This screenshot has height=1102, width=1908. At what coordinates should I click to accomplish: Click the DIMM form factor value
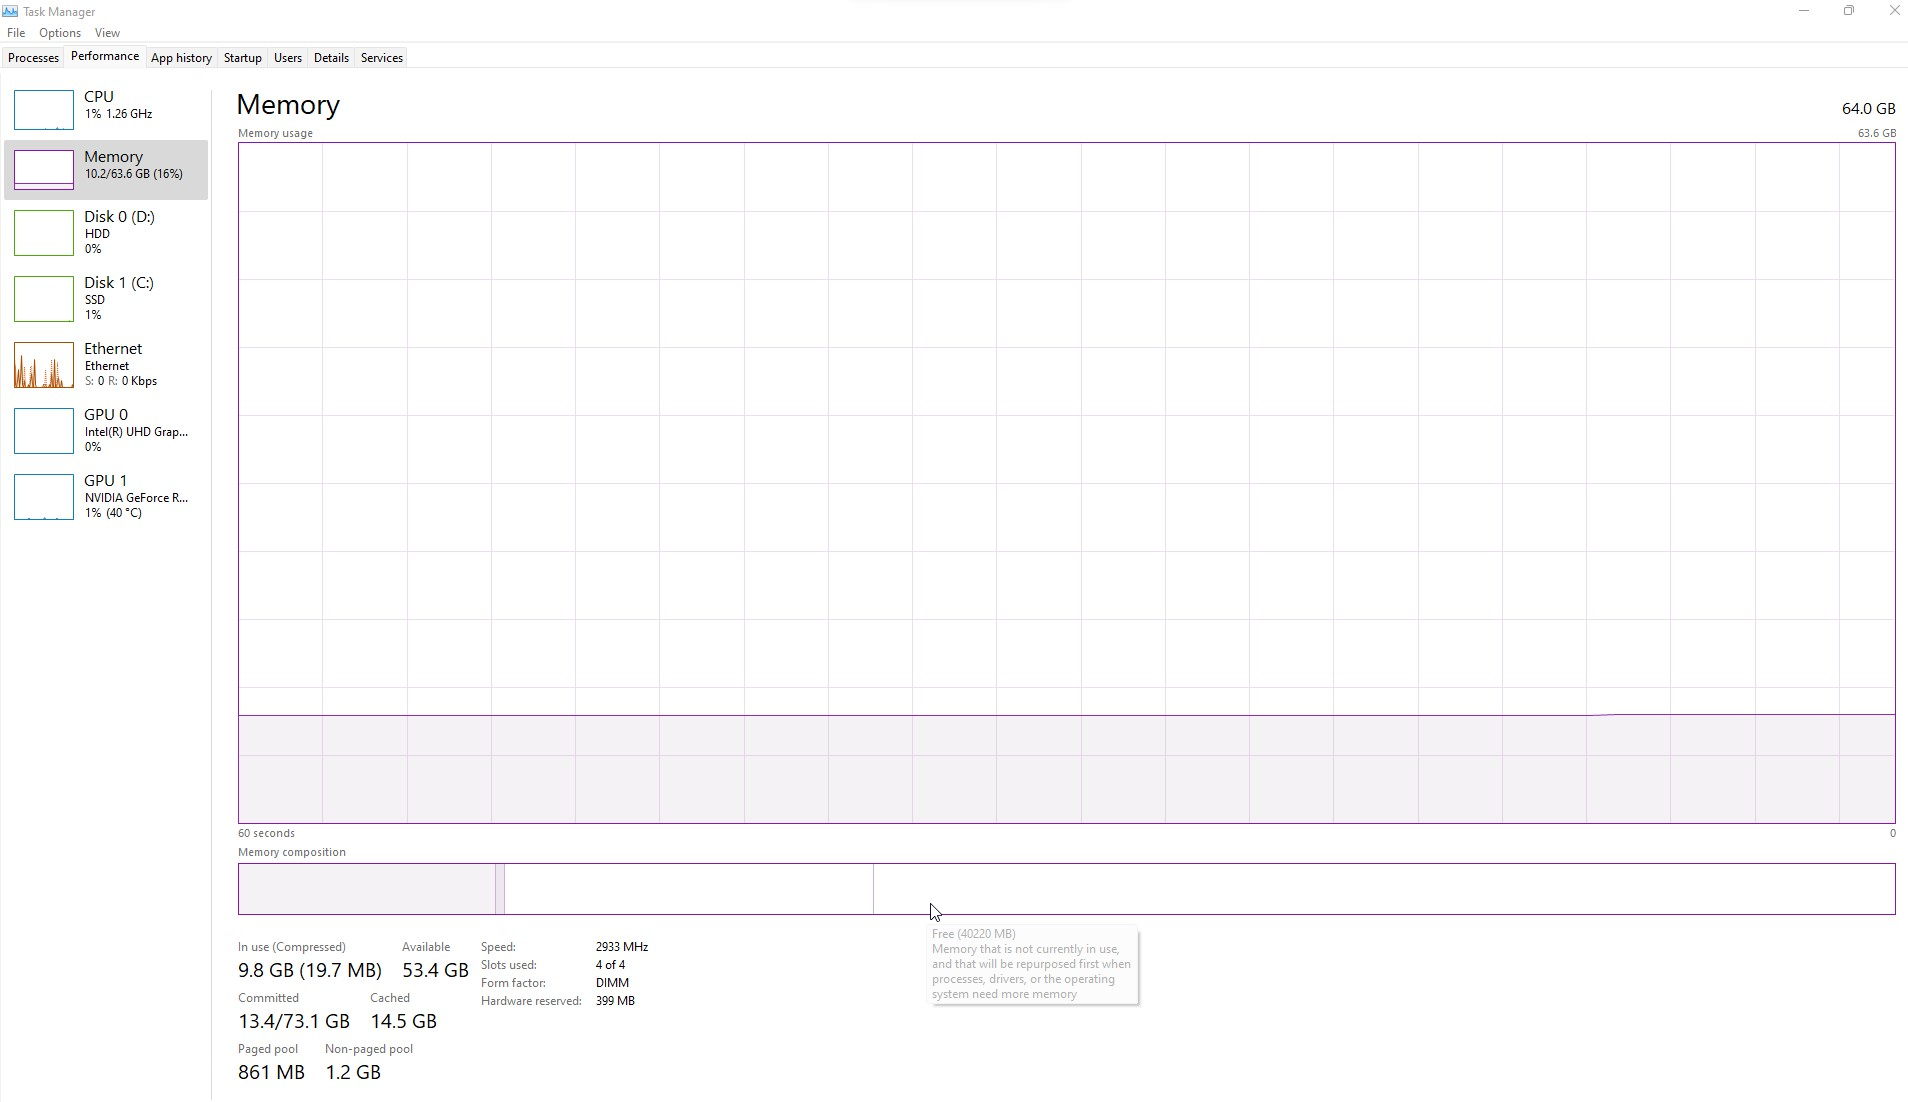(x=612, y=983)
